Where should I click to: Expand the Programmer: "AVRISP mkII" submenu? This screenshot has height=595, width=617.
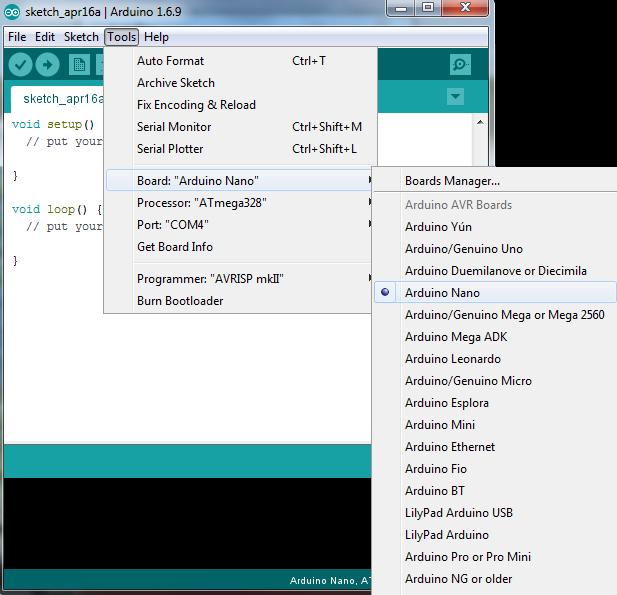pyautogui.click(x=239, y=279)
